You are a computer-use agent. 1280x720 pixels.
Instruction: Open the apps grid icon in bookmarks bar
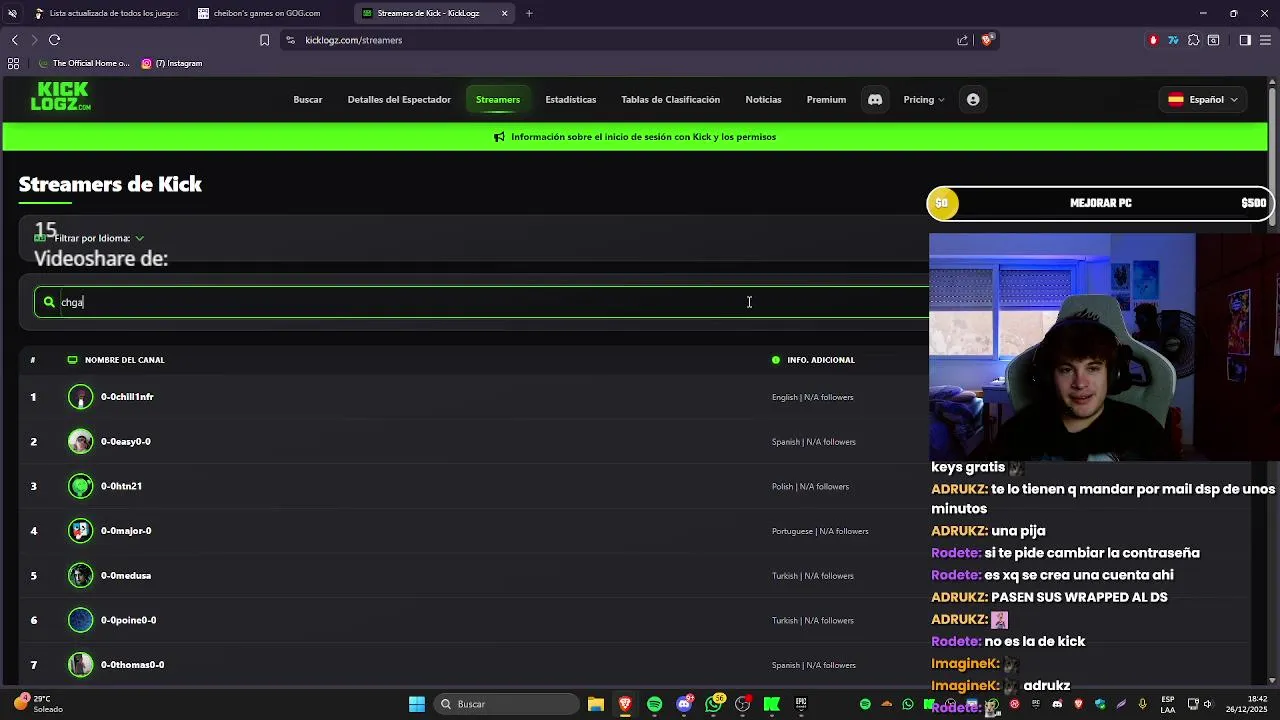pos(13,63)
